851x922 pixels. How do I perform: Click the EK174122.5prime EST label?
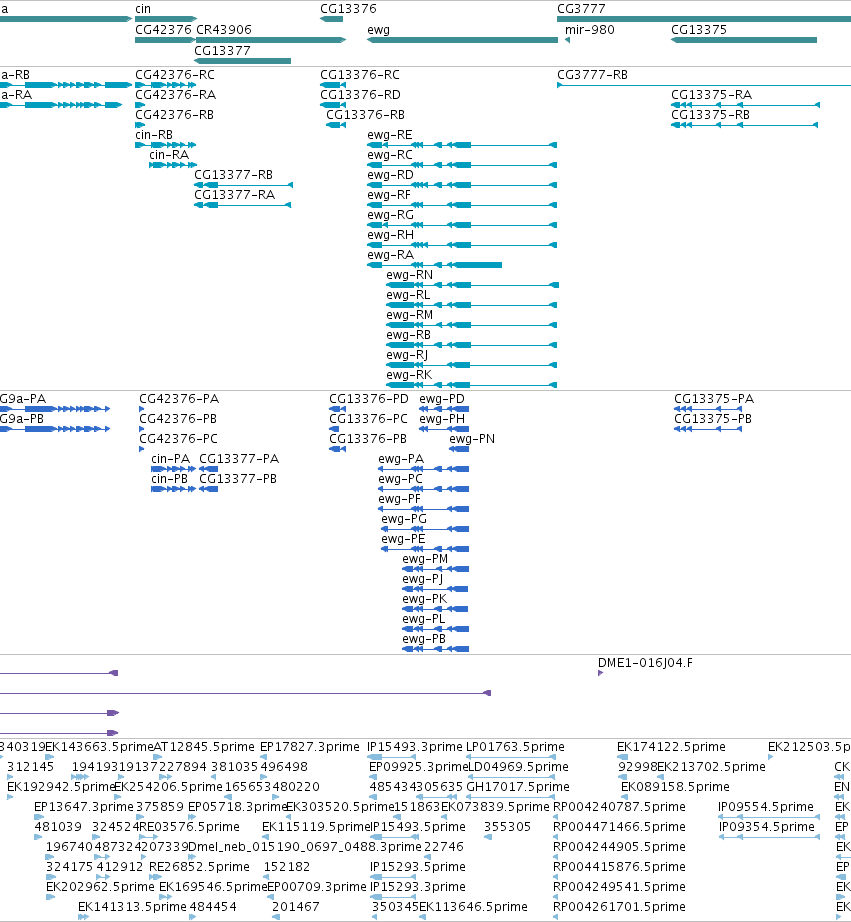[671, 747]
